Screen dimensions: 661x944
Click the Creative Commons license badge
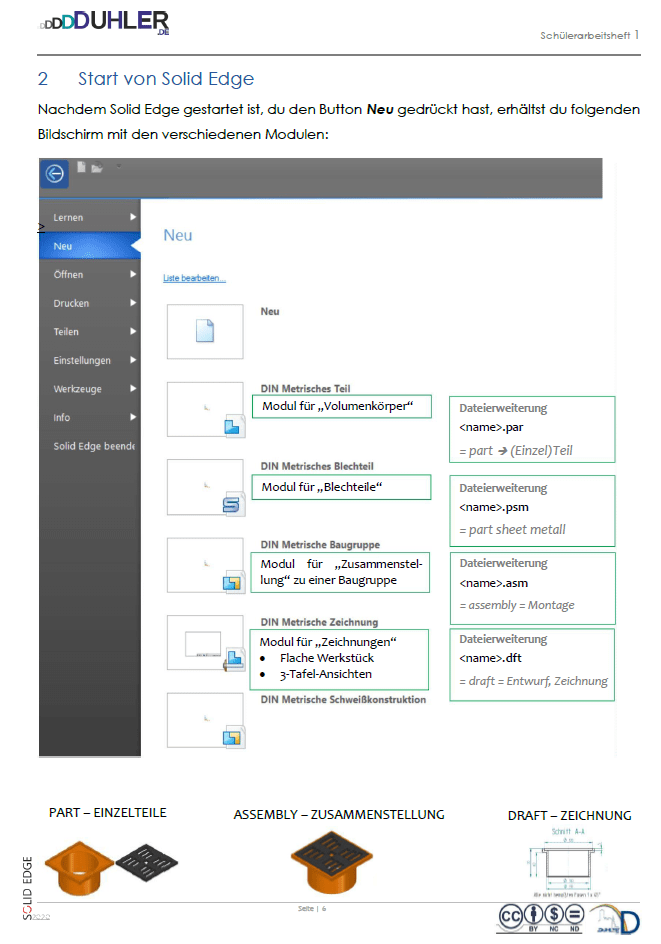coord(541,918)
